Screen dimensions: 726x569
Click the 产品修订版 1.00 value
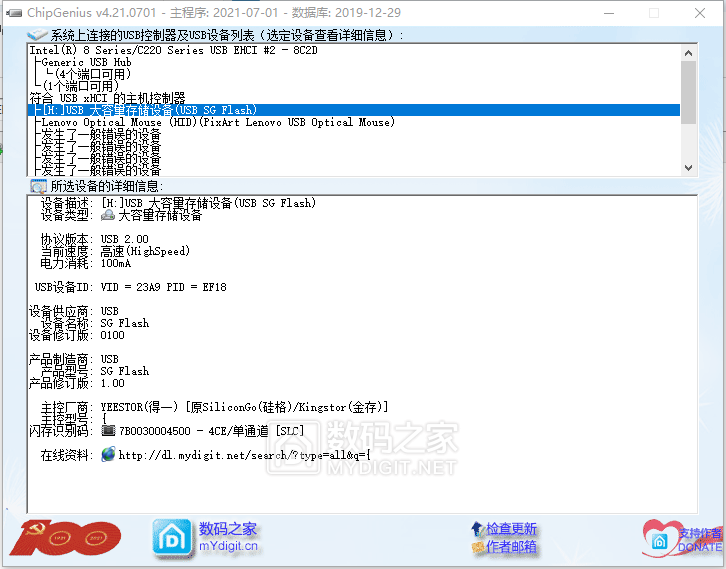pyautogui.click(x=113, y=383)
